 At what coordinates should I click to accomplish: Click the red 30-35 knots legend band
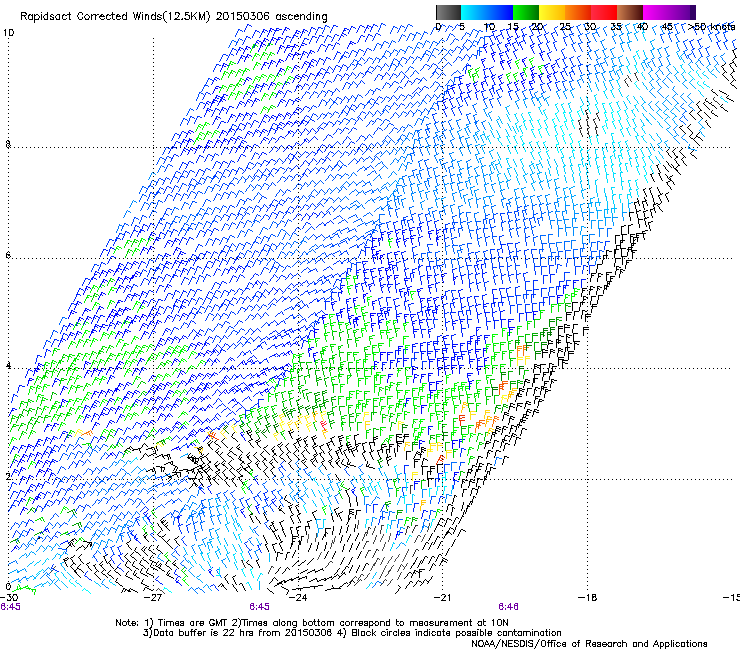604,12
